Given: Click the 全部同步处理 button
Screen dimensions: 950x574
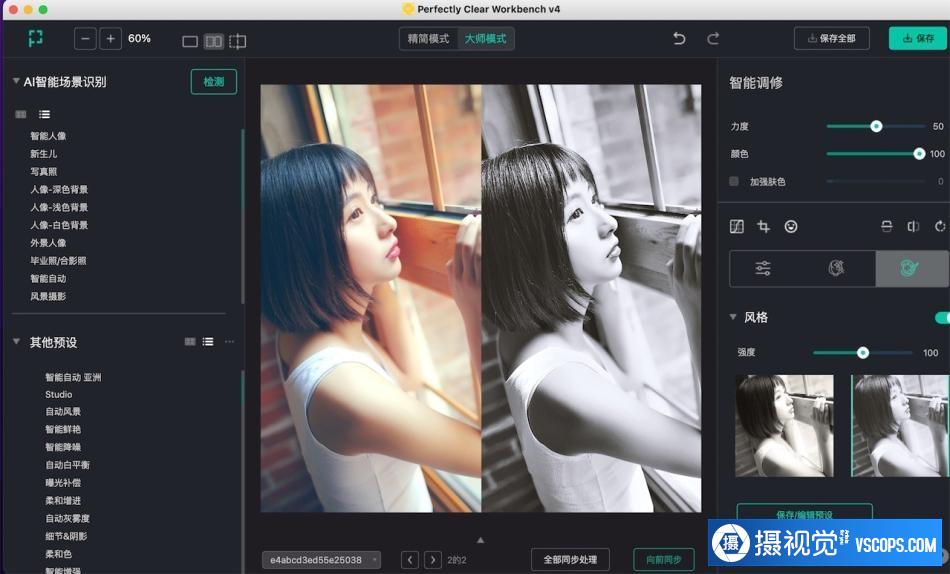Looking at the screenshot, I should coord(570,559).
